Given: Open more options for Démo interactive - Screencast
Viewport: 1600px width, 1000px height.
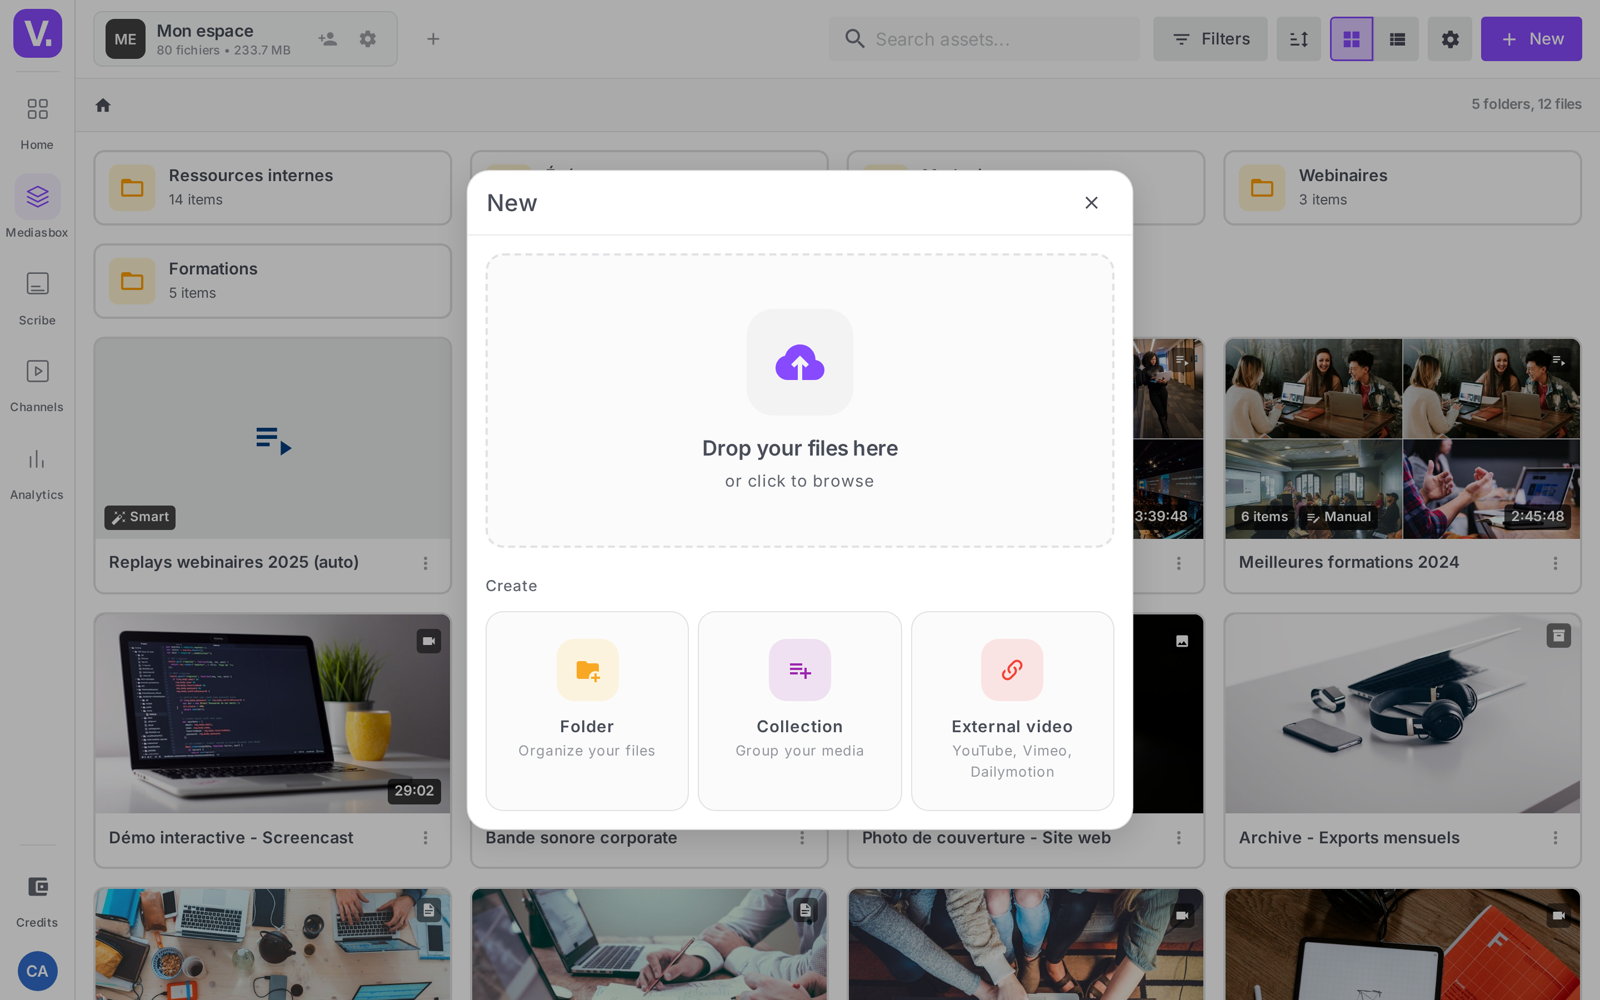Looking at the screenshot, I should click(x=426, y=838).
